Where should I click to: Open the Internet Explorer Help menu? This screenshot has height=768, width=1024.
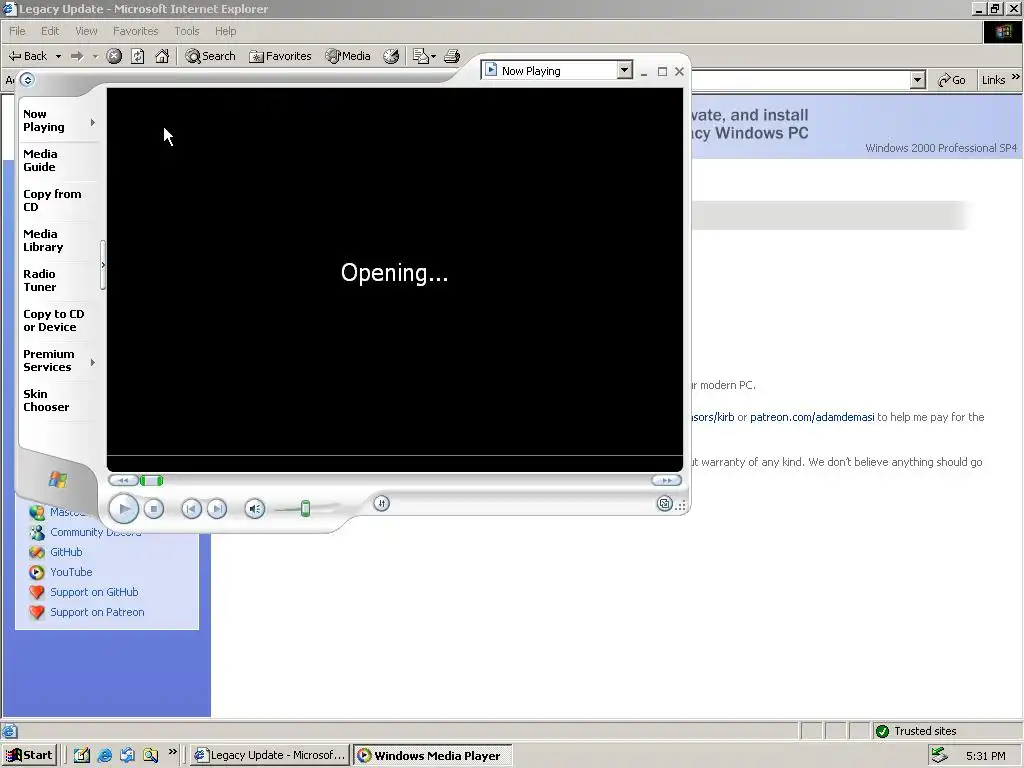click(x=225, y=31)
